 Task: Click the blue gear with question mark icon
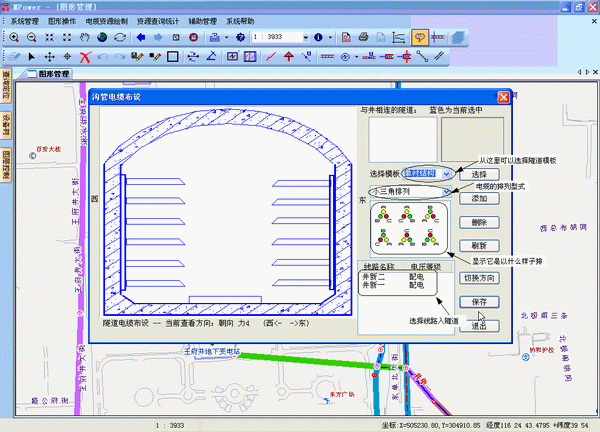[240, 37]
